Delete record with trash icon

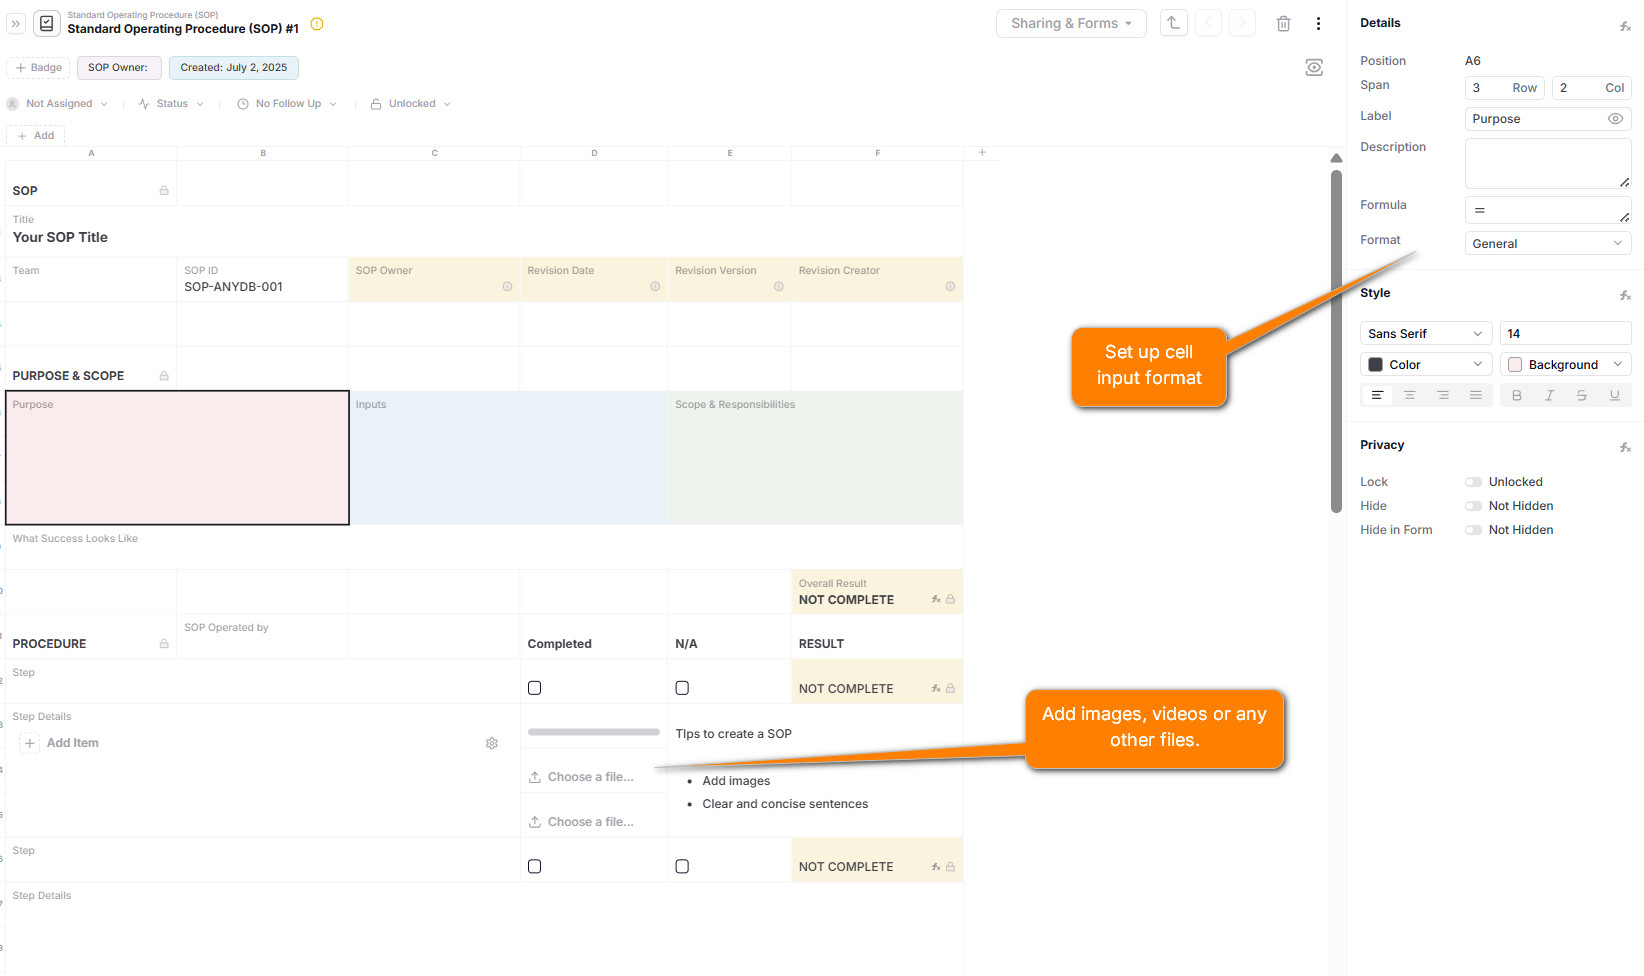pyautogui.click(x=1284, y=24)
